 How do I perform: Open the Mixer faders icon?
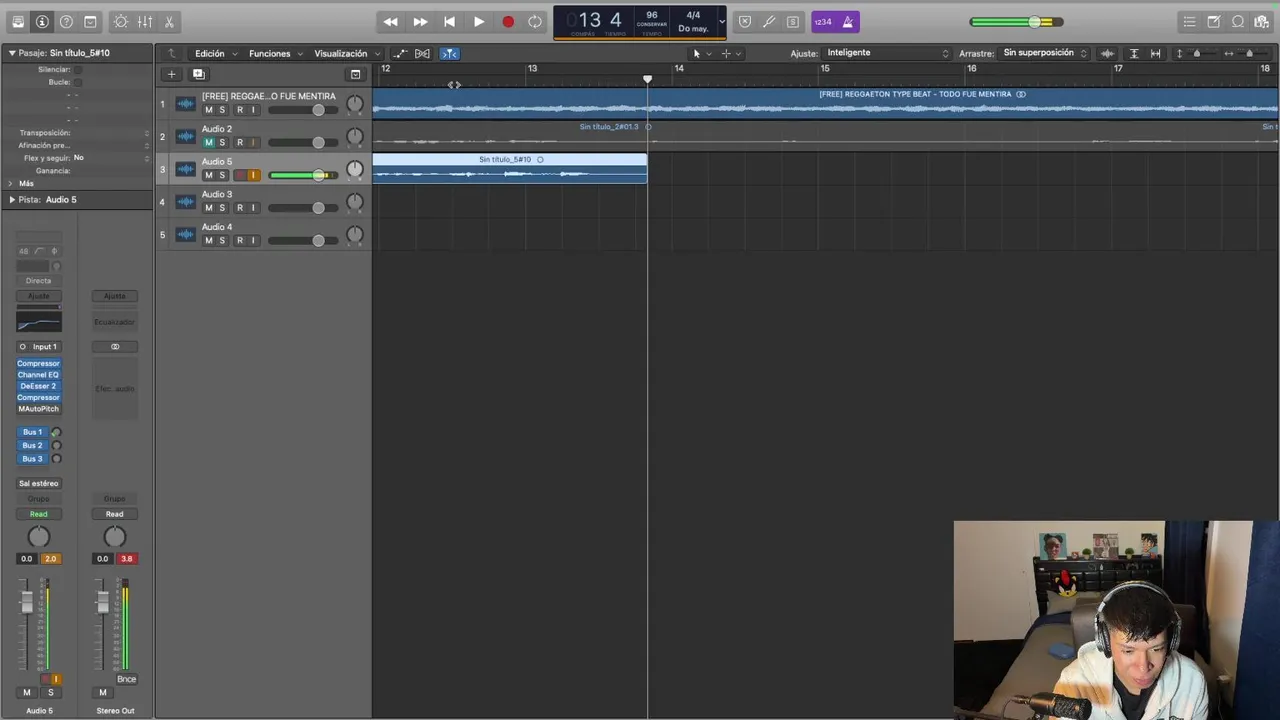145,22
